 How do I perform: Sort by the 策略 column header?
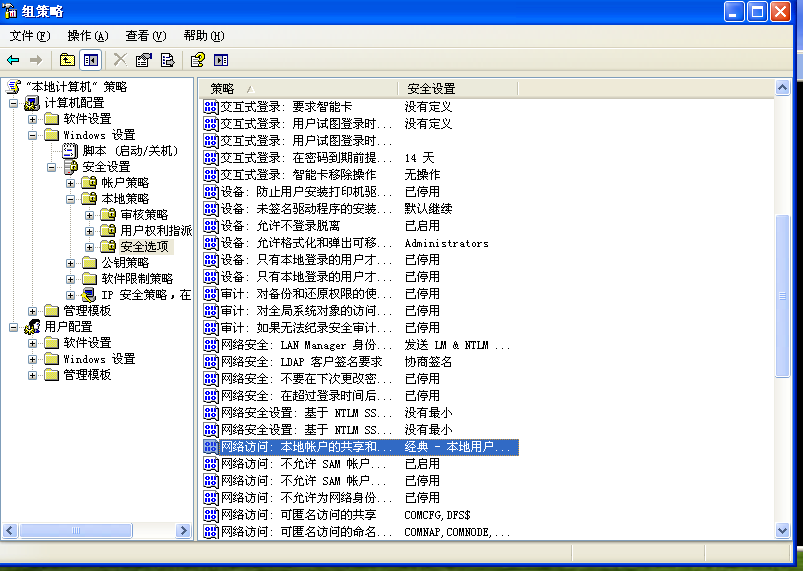pyautogui.click(x=298, y=89)
